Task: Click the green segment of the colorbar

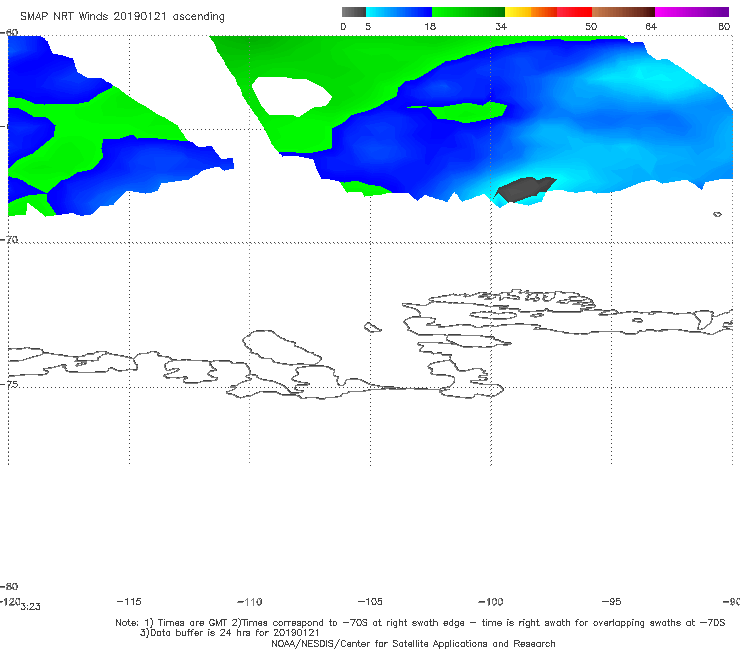Action: point(468,12)
